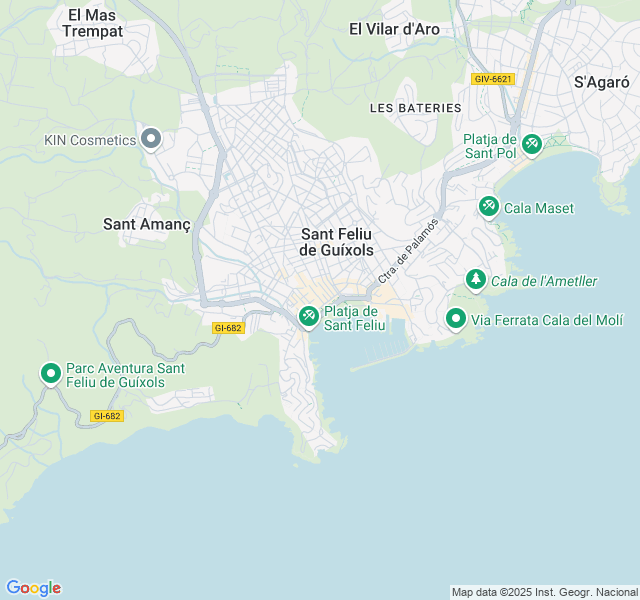Screen dimensions: 640x600
Task: Select the Via Ferrata Cala del Molí pin
Action: pos(456,319)
